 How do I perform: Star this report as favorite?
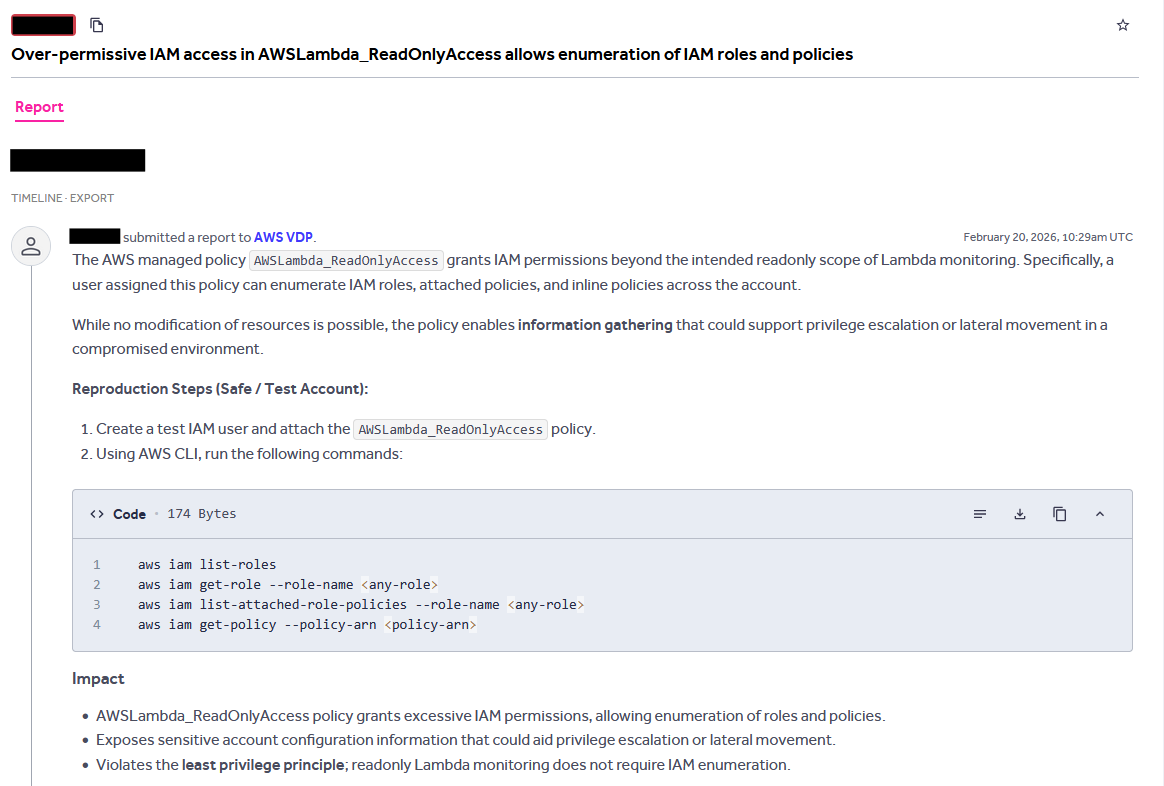[x=1122, y=25]
